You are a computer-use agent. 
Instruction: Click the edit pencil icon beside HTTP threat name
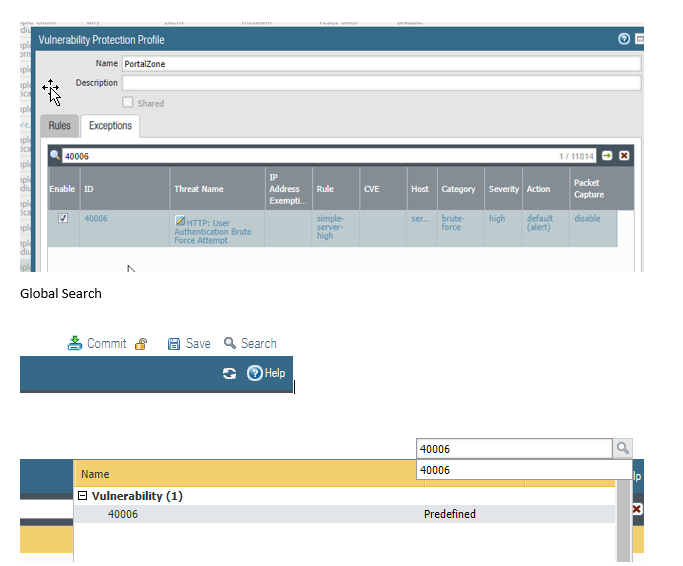[179, 220]
